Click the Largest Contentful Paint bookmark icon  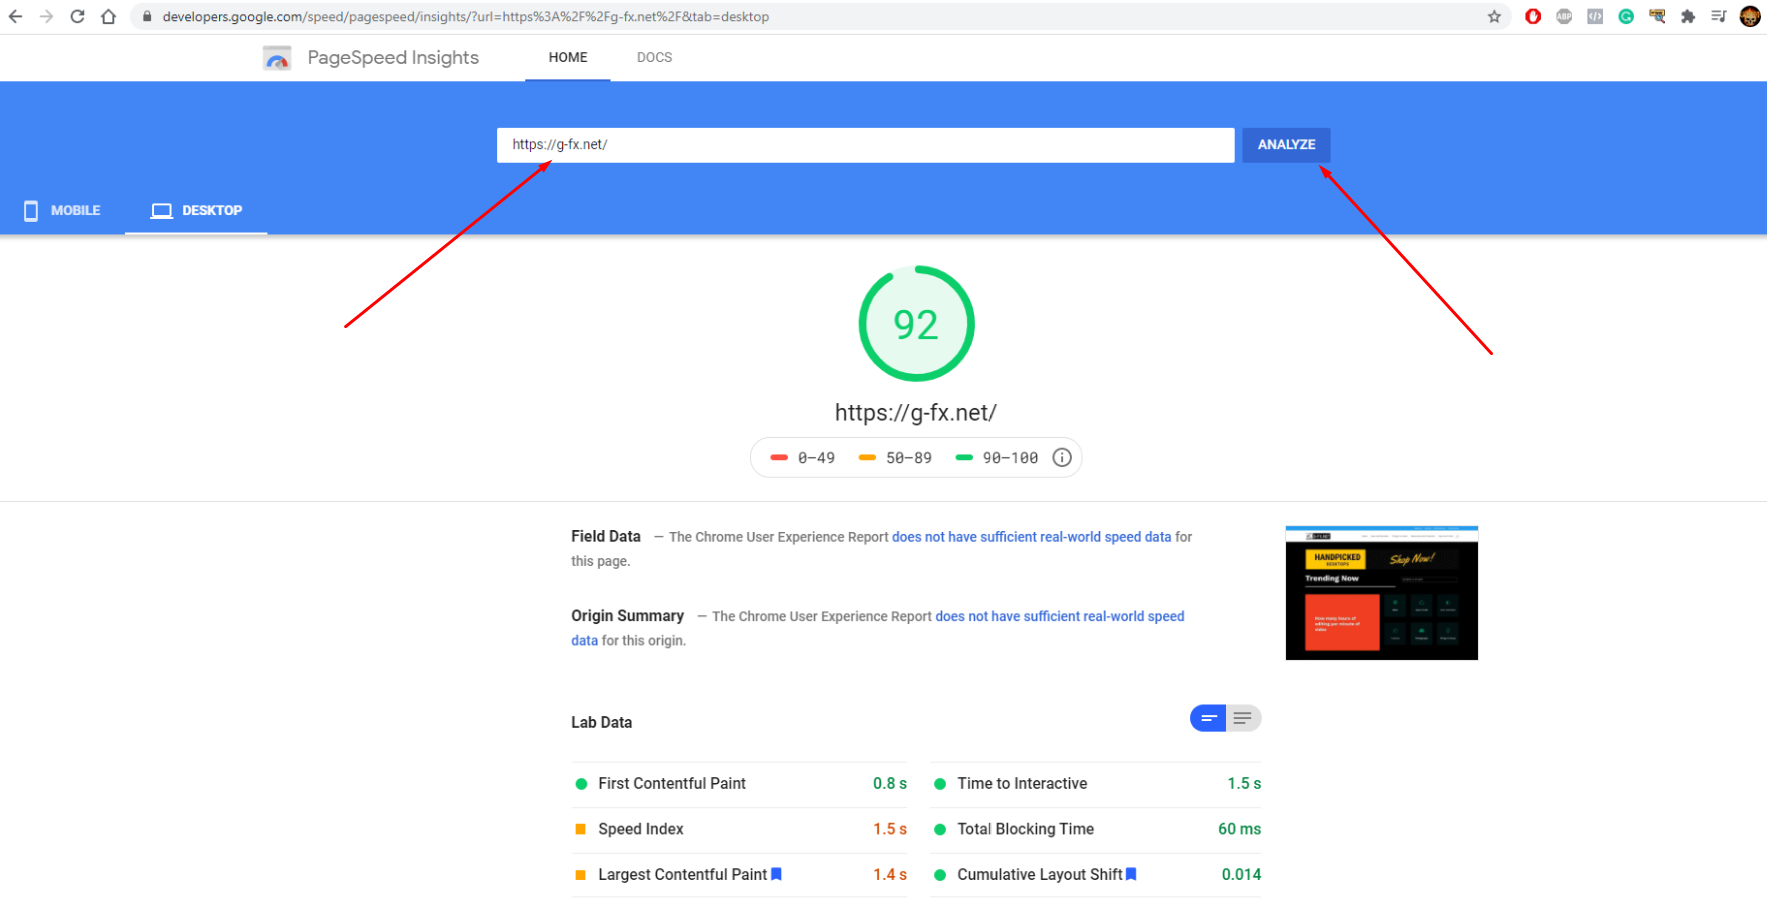click(x=776, y=874)
